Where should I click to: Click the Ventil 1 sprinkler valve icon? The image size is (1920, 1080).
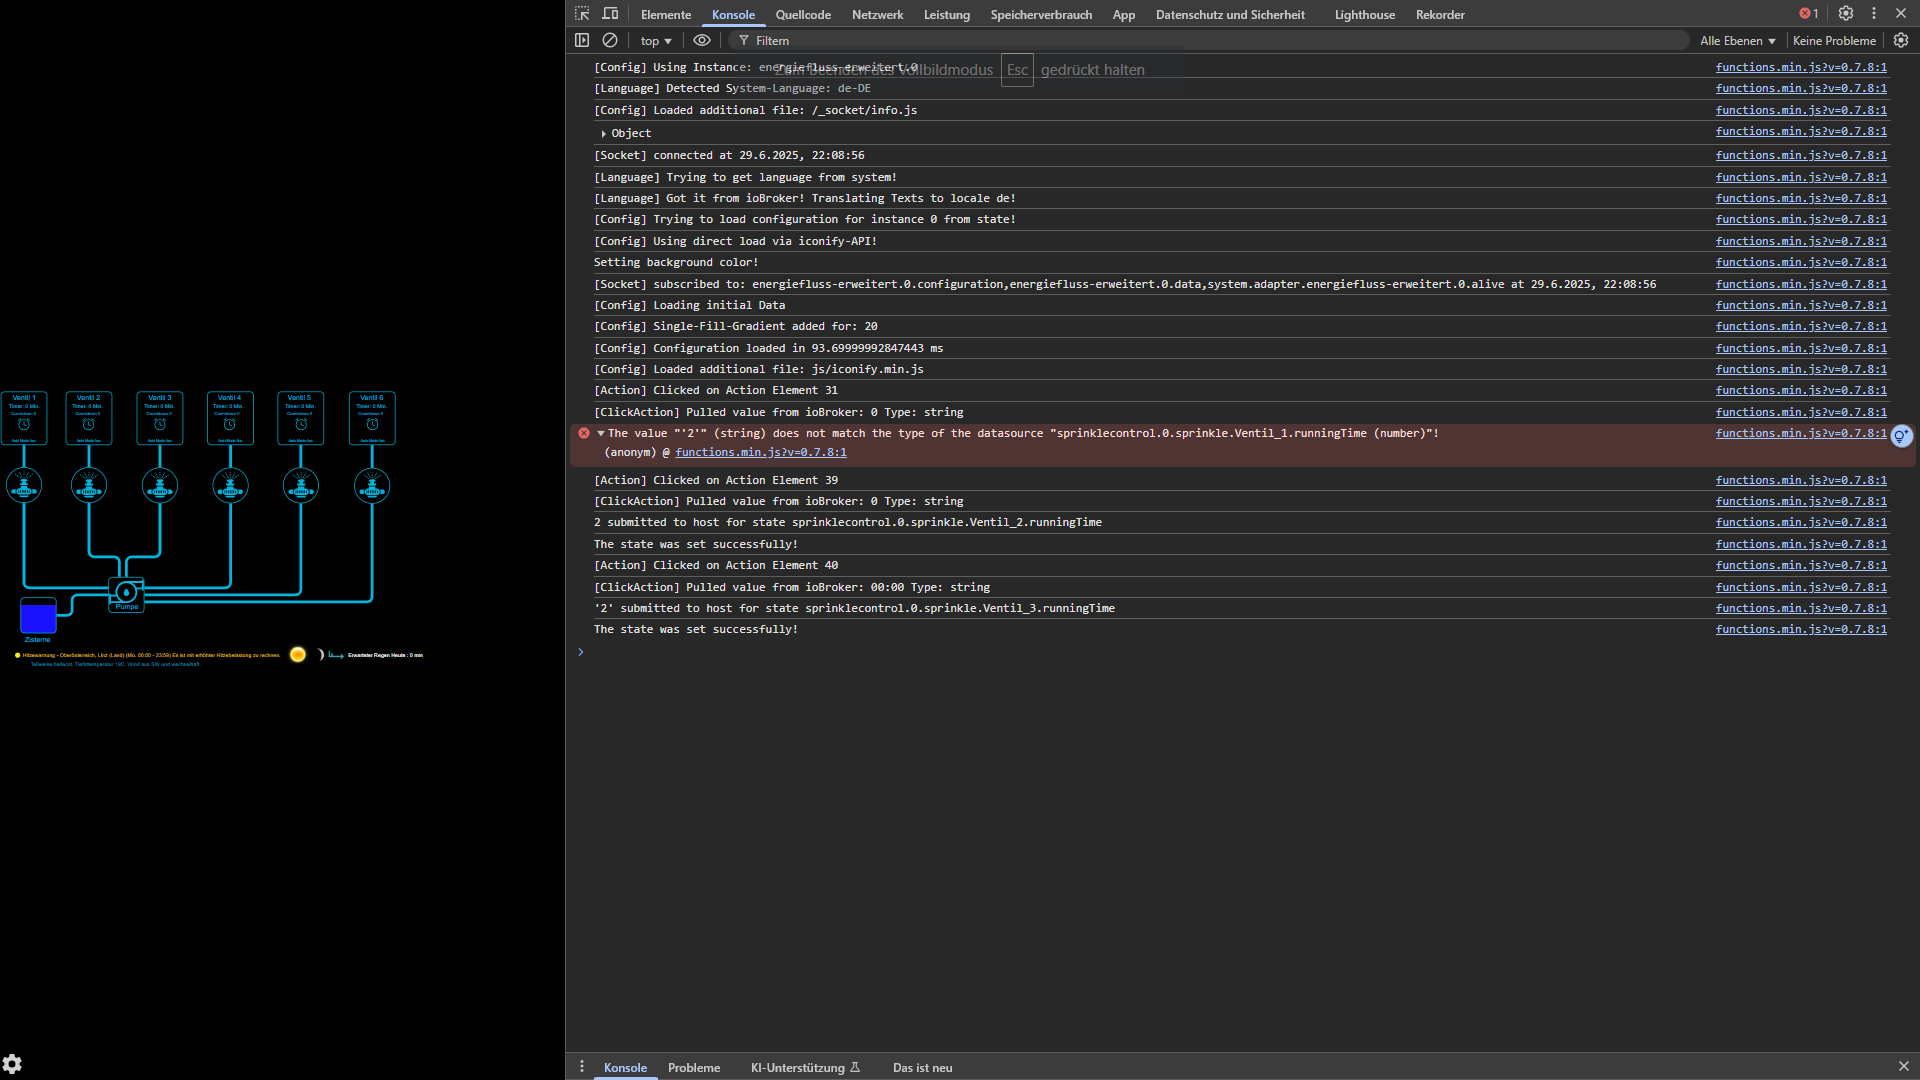pyautogui.click(x=24, y=487)
